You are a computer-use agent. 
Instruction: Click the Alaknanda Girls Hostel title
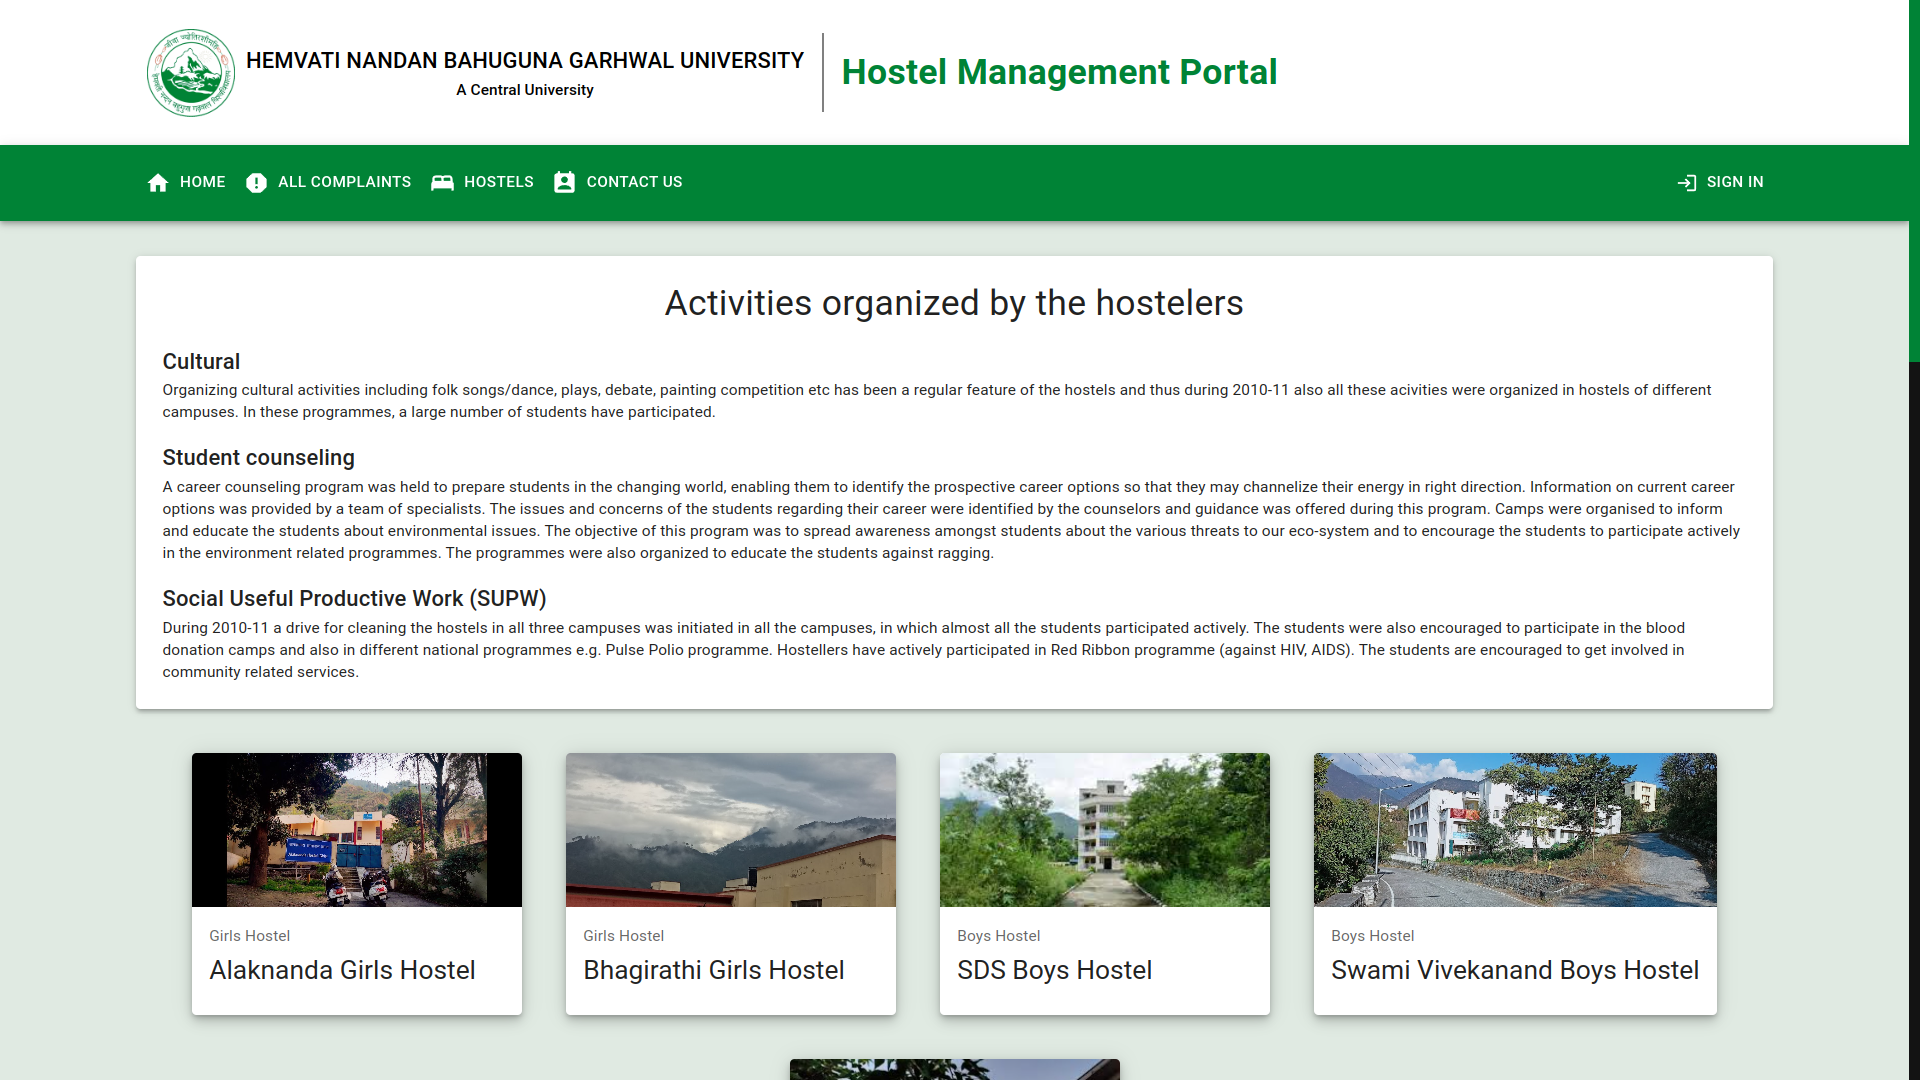342,970
